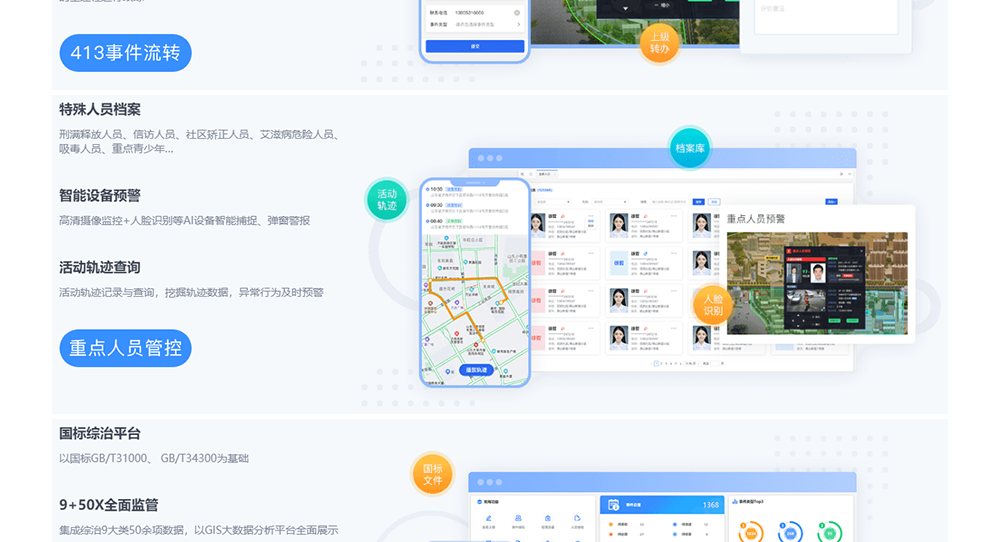The width and height of the screenshot is (1000, 542).
Task: Open the 重点人员预警 map image
Action: [817, 283]
